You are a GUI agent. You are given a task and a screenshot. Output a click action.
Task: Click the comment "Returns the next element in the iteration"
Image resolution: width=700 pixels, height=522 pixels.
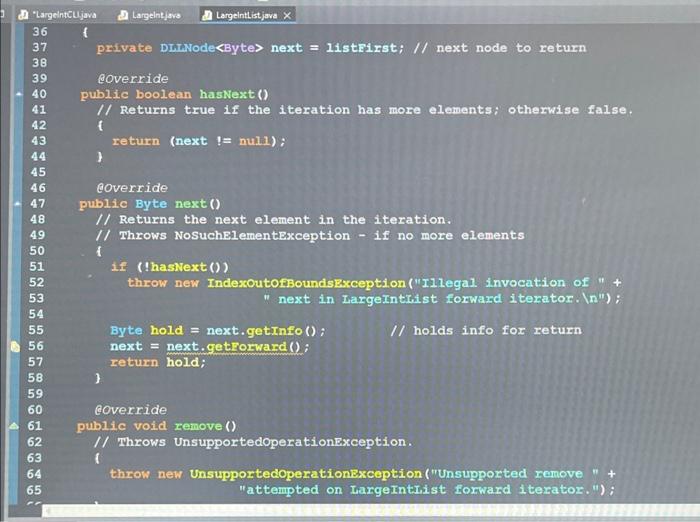click(273, 220)
